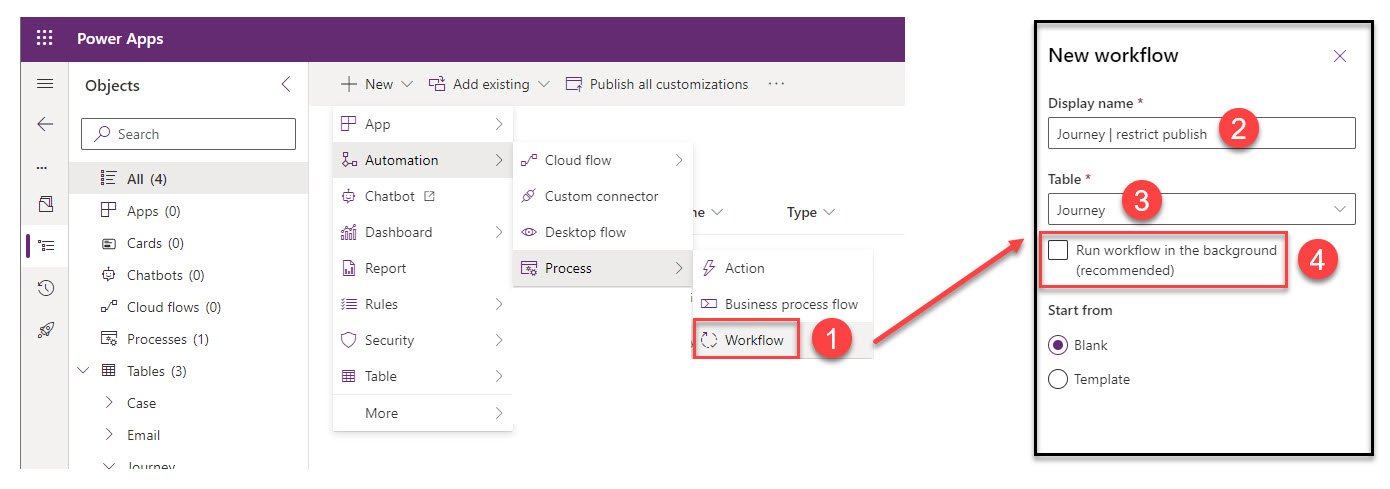Go back using the left arrow icon
Screen dimensions: 1390x489
pos(45,124)
